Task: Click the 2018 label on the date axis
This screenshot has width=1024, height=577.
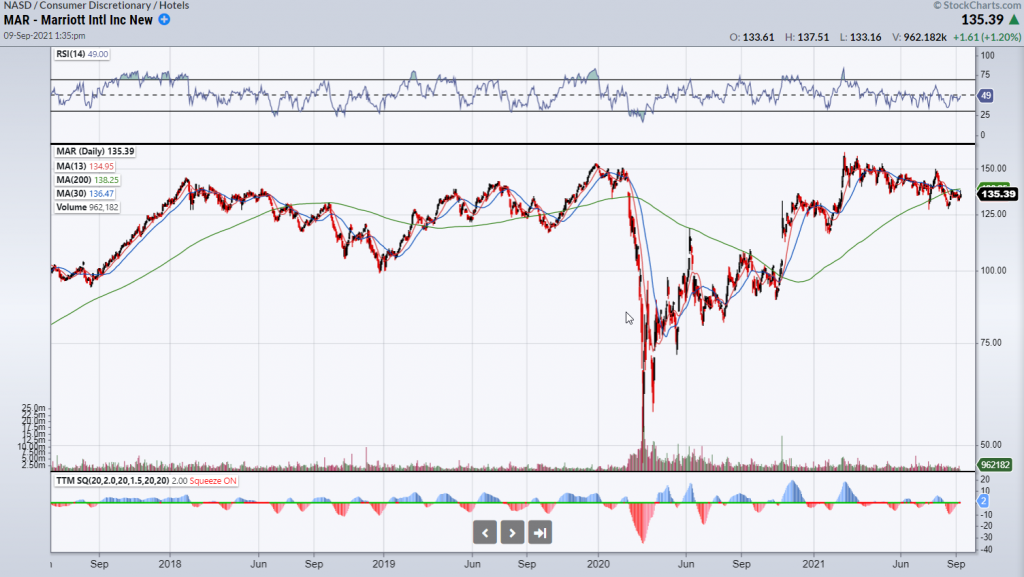Action: click(170, 564)
